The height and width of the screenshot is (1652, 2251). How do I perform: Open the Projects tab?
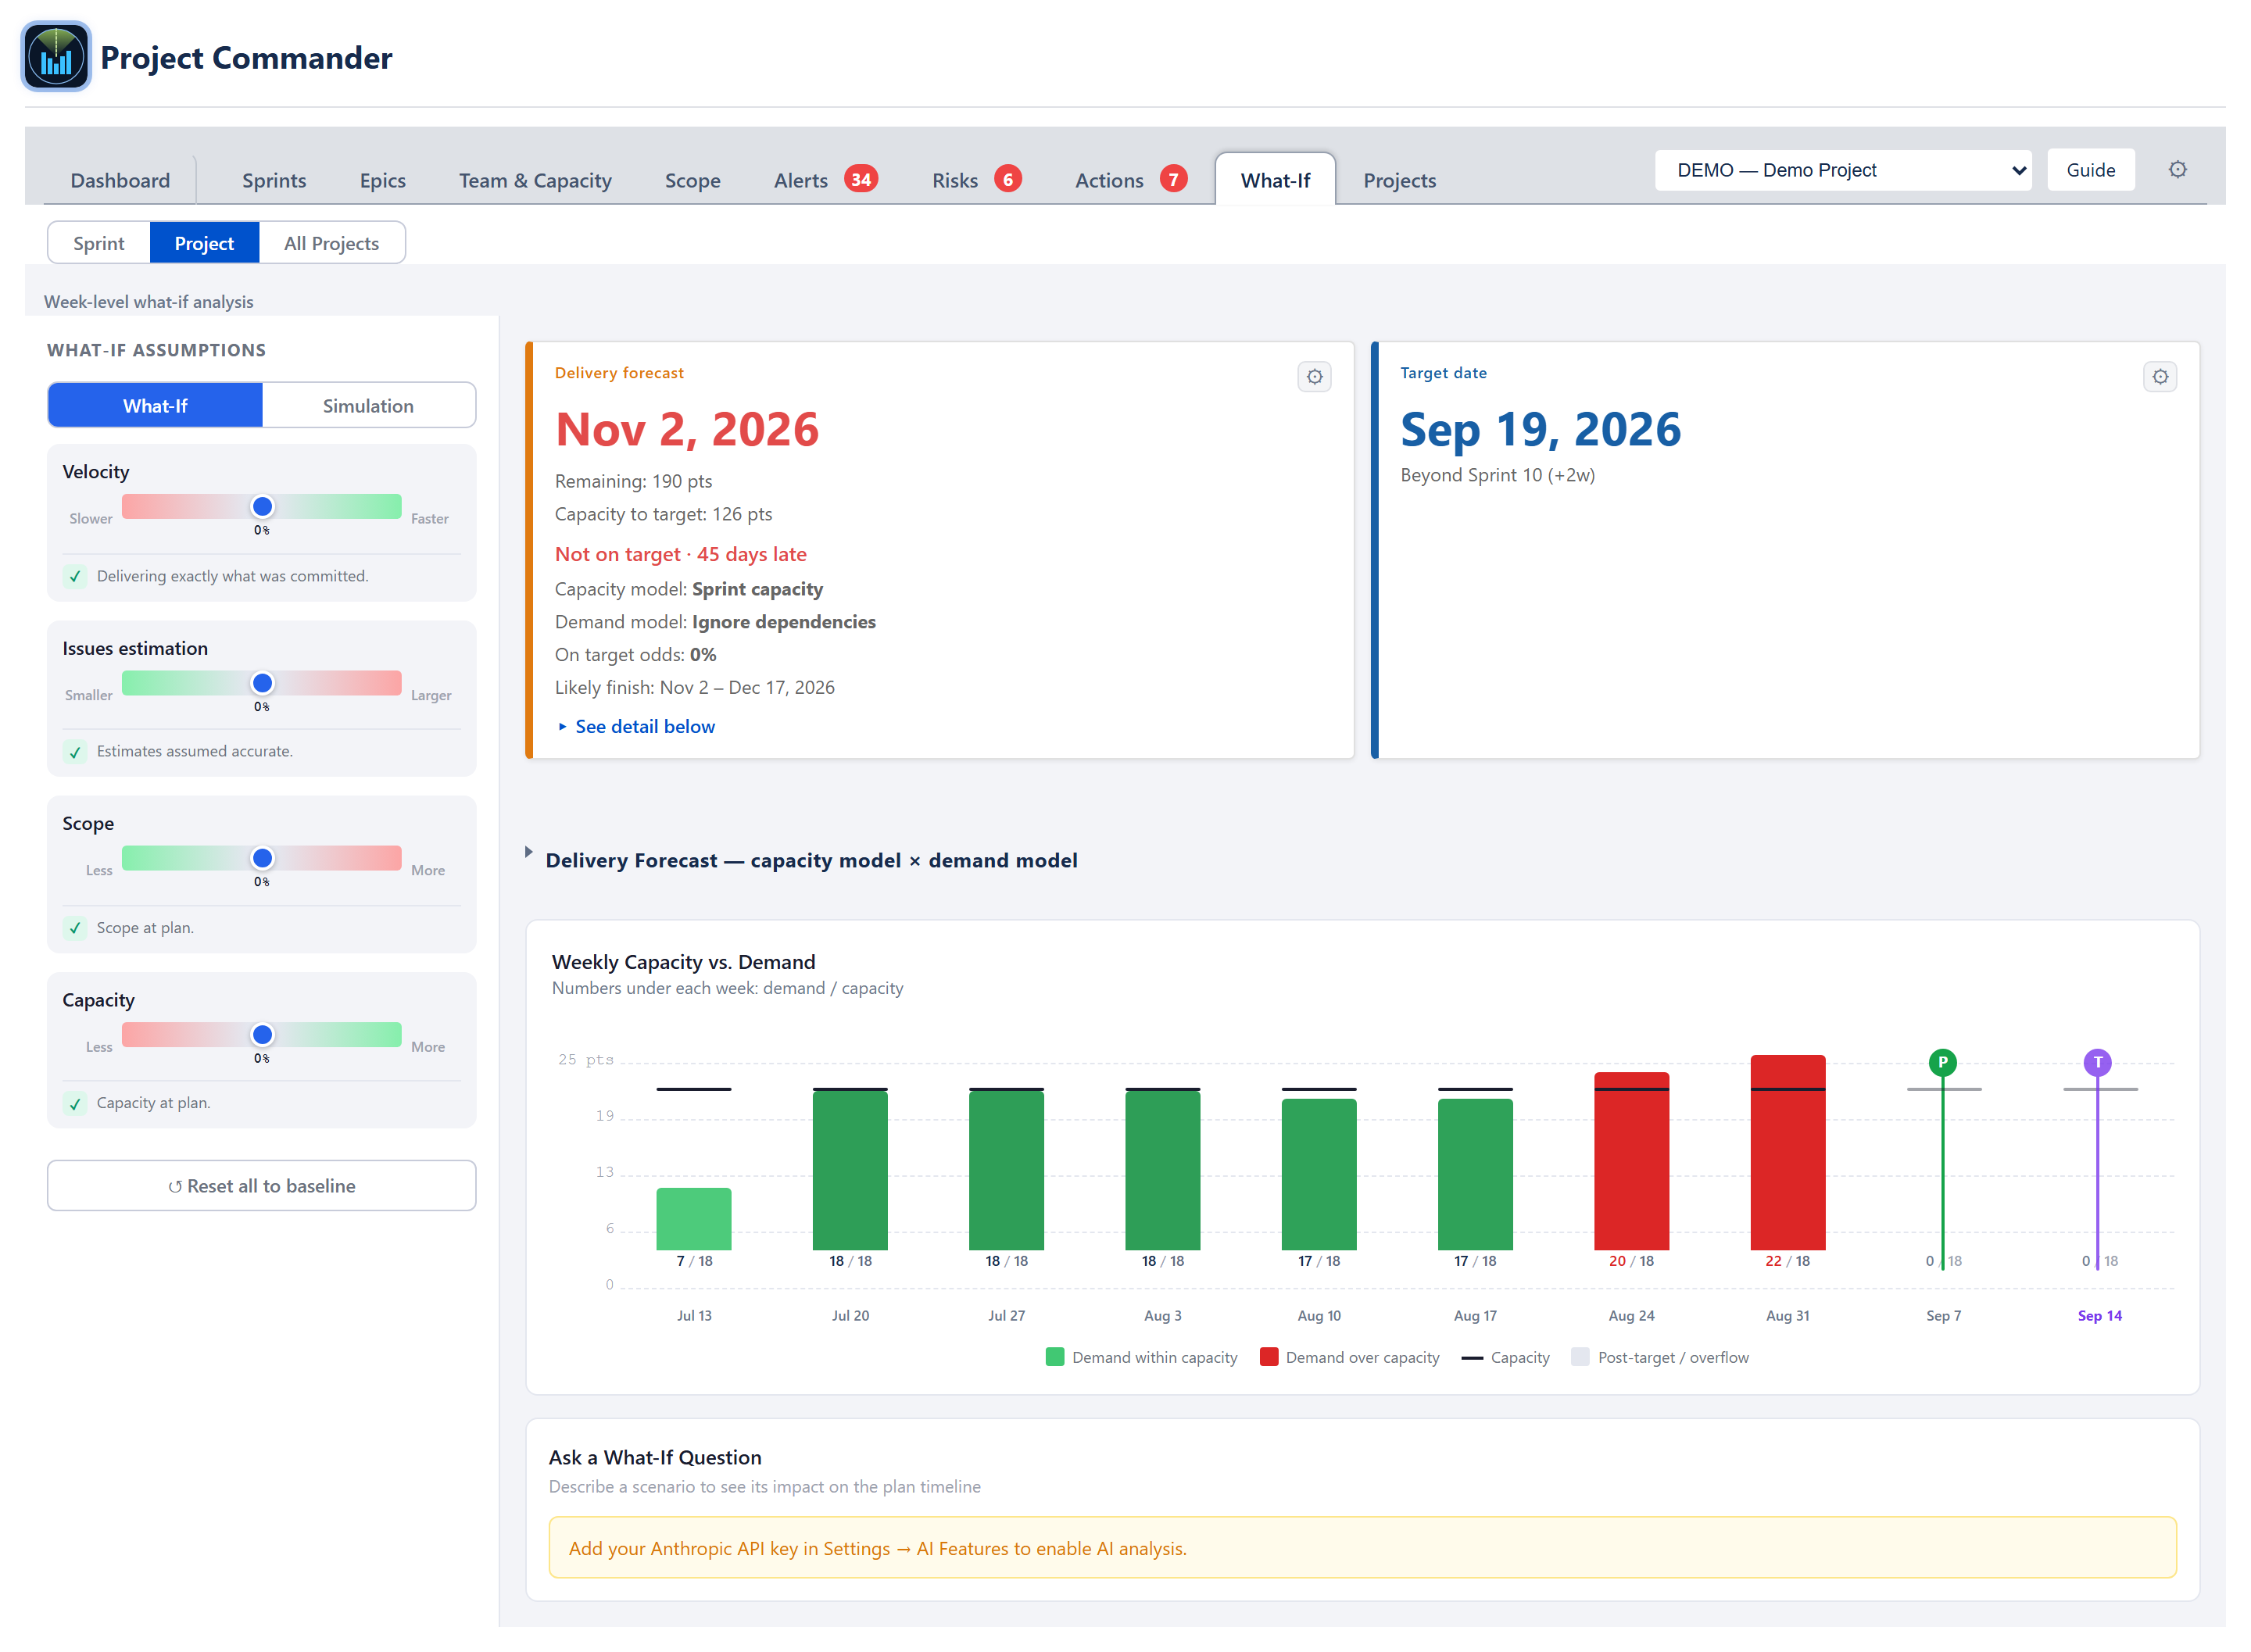point(1399,180)
